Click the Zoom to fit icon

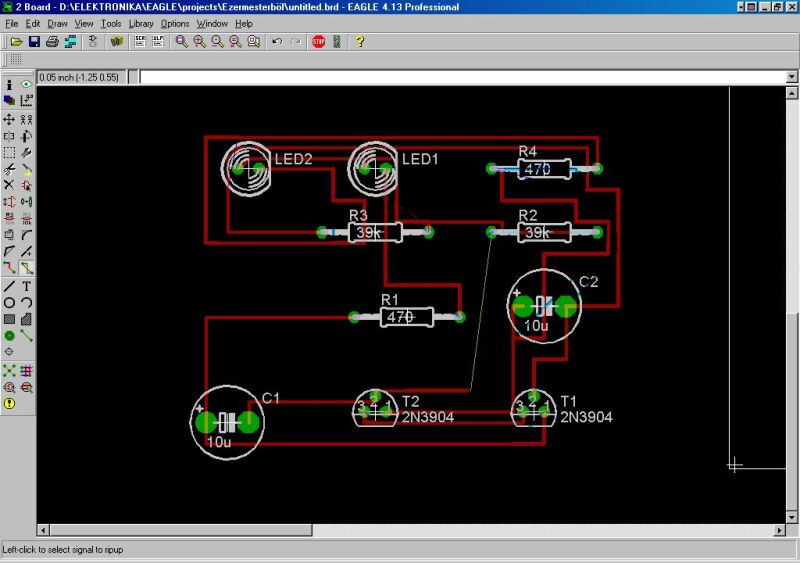(181, 41)
